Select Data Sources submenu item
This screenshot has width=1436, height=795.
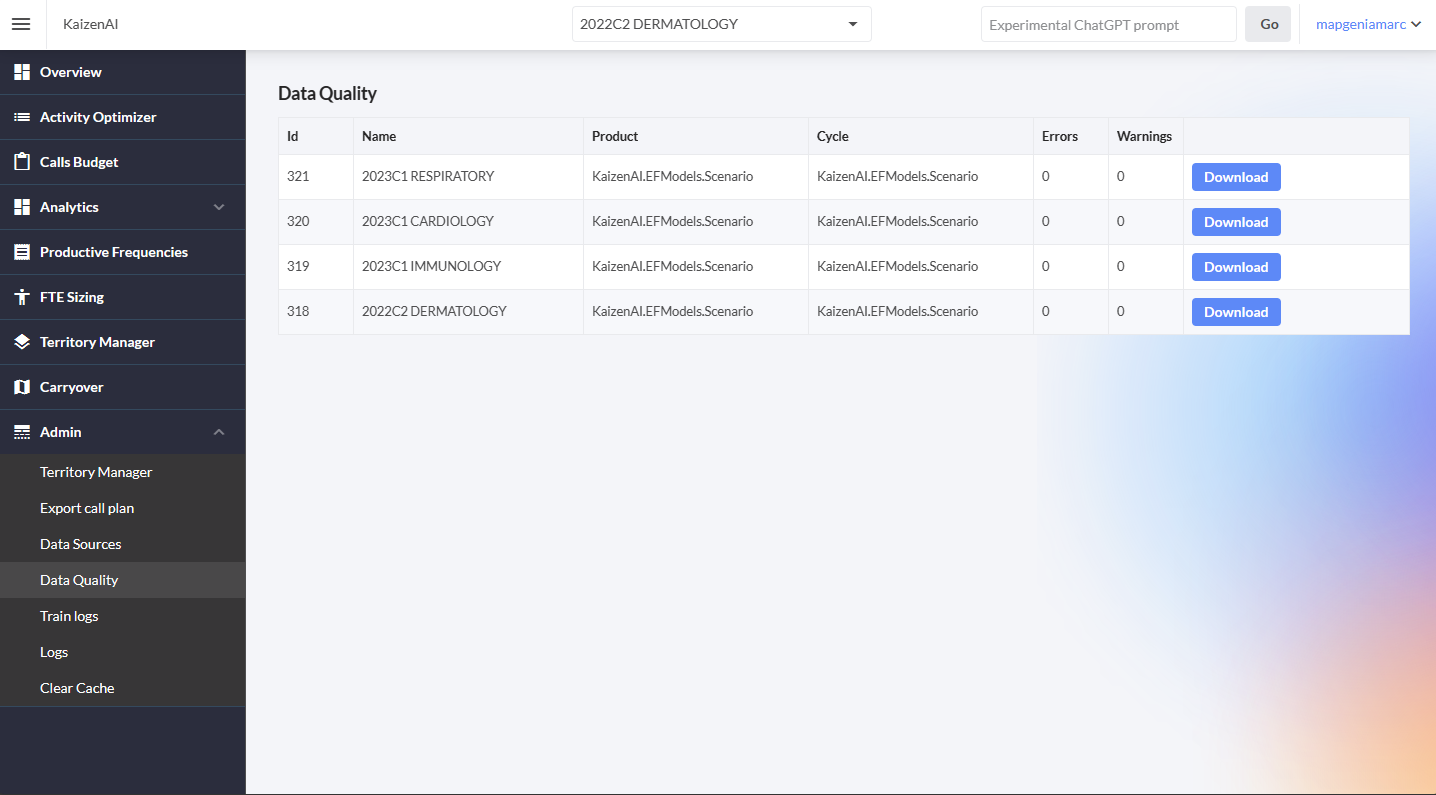(123, 544)
